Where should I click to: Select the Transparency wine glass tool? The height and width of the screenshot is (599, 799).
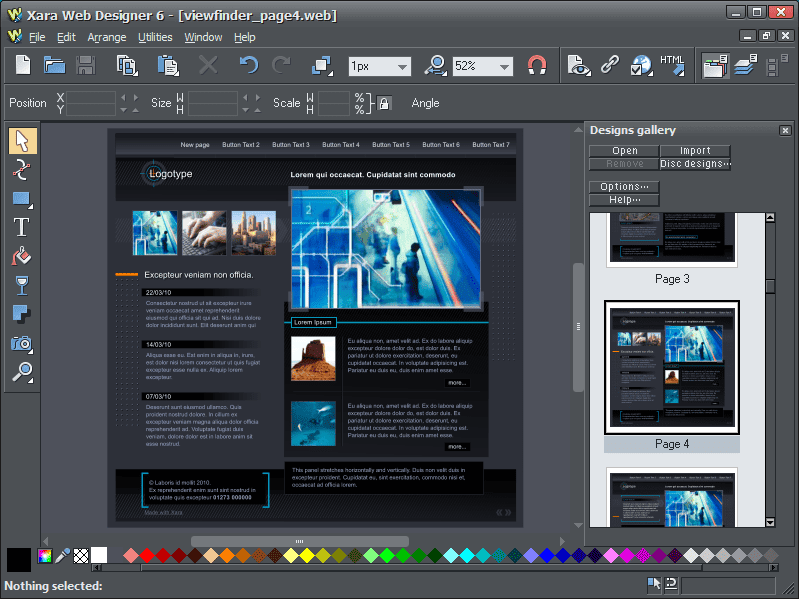[x=21, y=286]
